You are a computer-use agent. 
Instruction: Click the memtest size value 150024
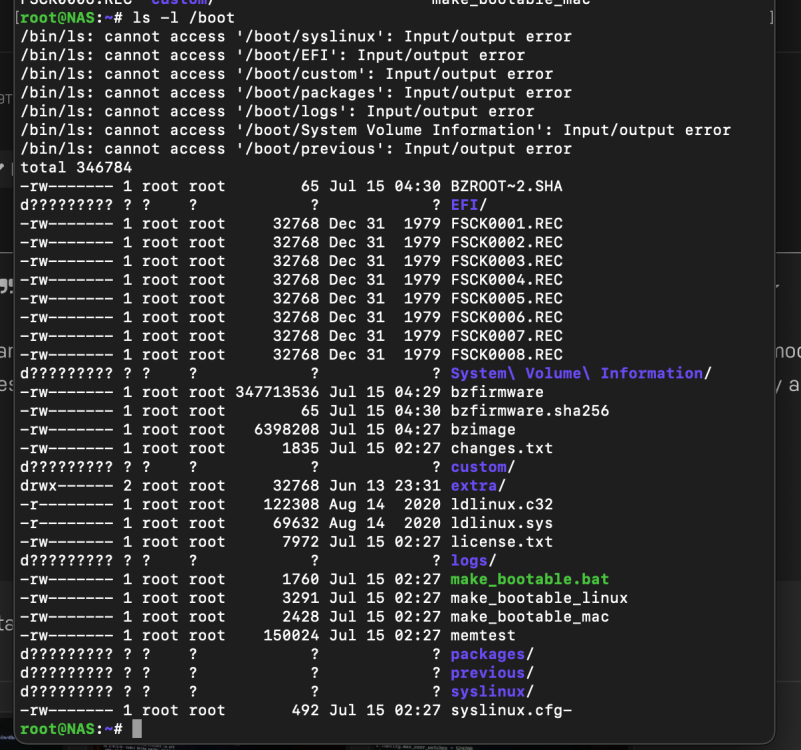[x=291, y=636]
